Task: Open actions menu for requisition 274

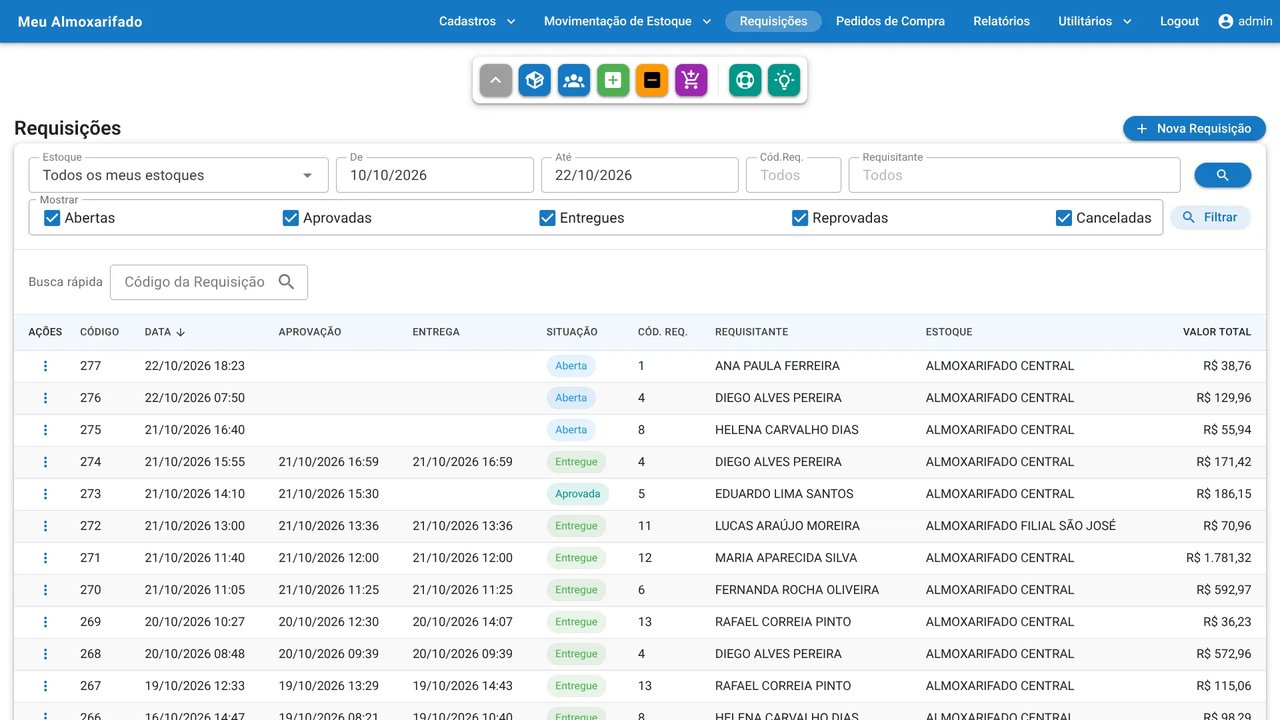Action: point(45,462)
